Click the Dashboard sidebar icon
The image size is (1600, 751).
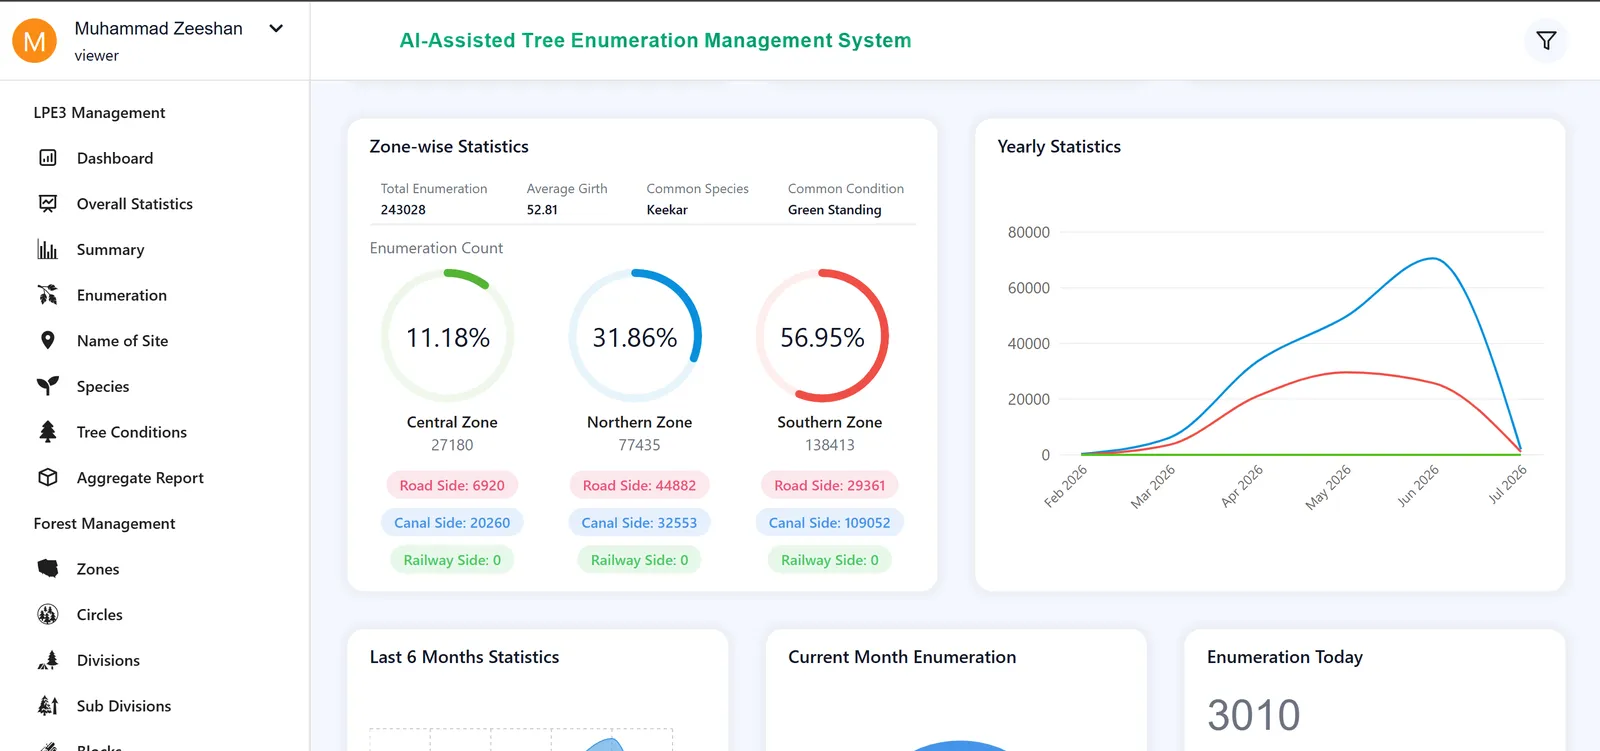pyautogui.click(x=47, y=158)
